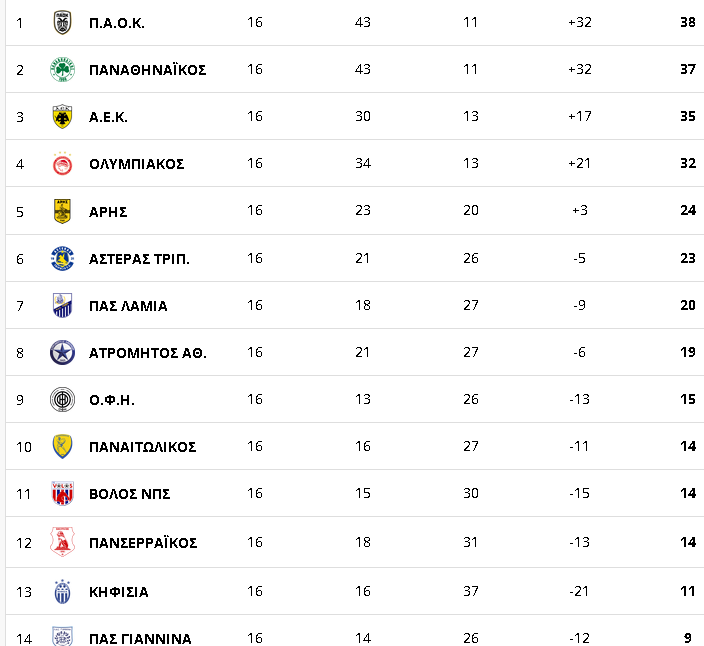Click the Πανσερραϊκός red lion logo
This screenshot has height=646, width=704.
click(62, 542)
